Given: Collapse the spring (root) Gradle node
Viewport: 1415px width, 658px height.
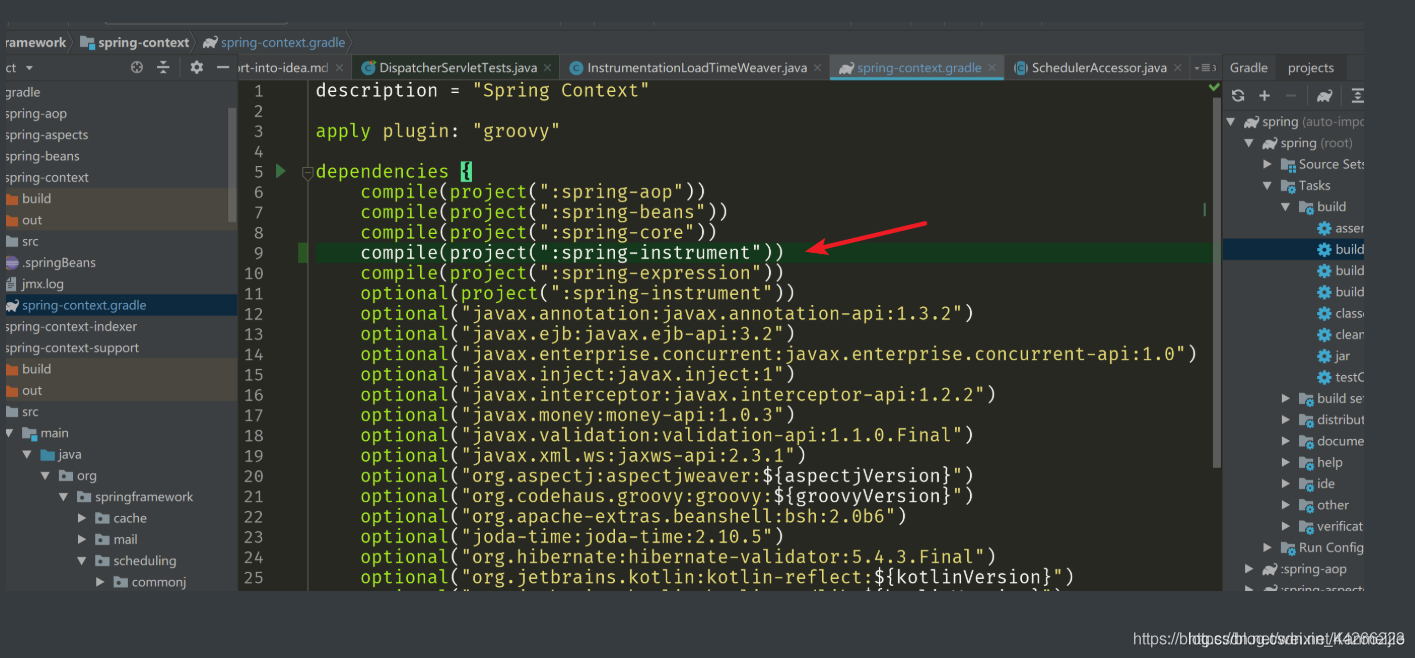Looking at the screenshot, I should (x=1249, y=143).
